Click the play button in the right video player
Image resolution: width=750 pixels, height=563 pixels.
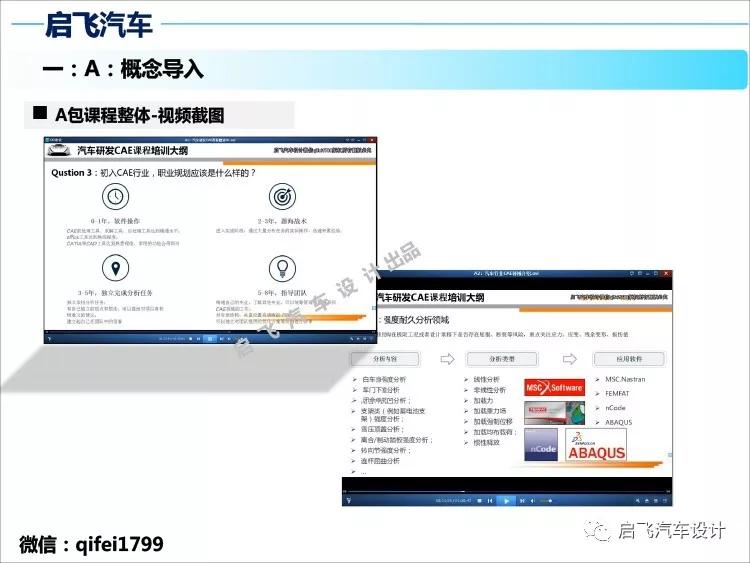point(506,501)
